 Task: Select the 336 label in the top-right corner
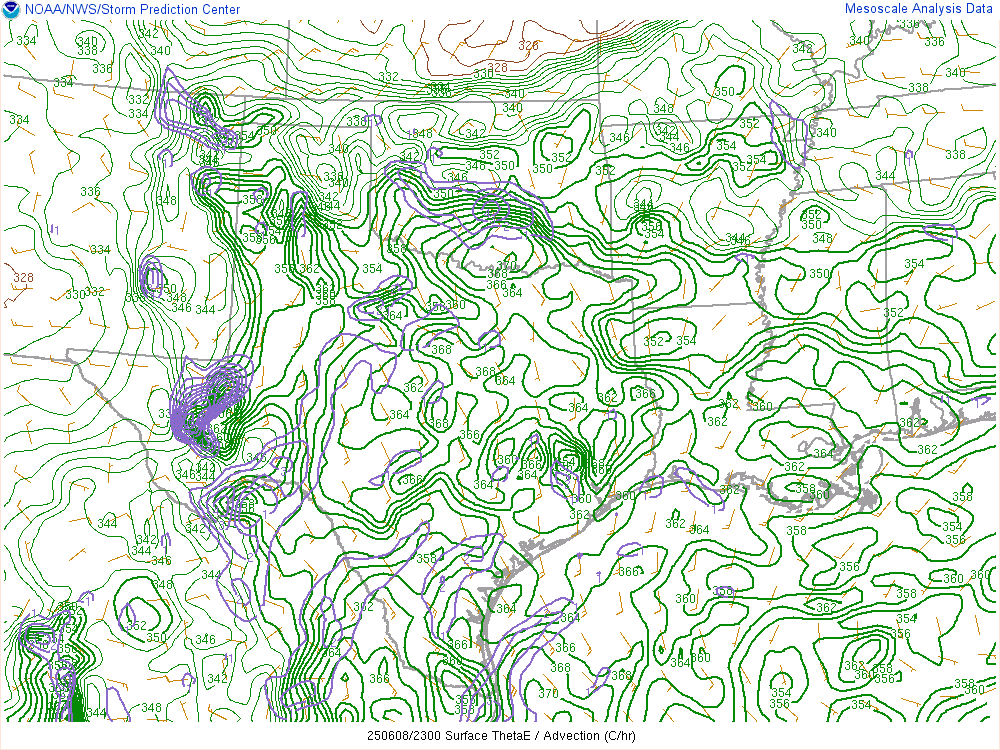[x=934, y=41]
